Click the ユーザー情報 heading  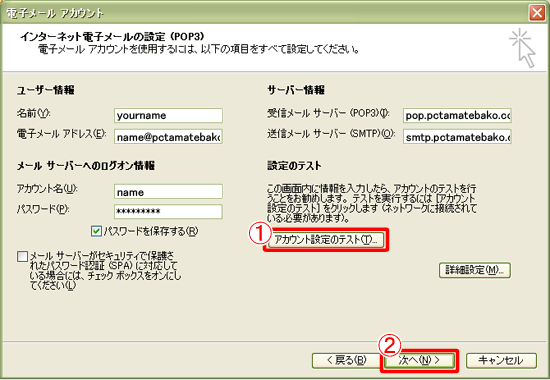[46, 90]
